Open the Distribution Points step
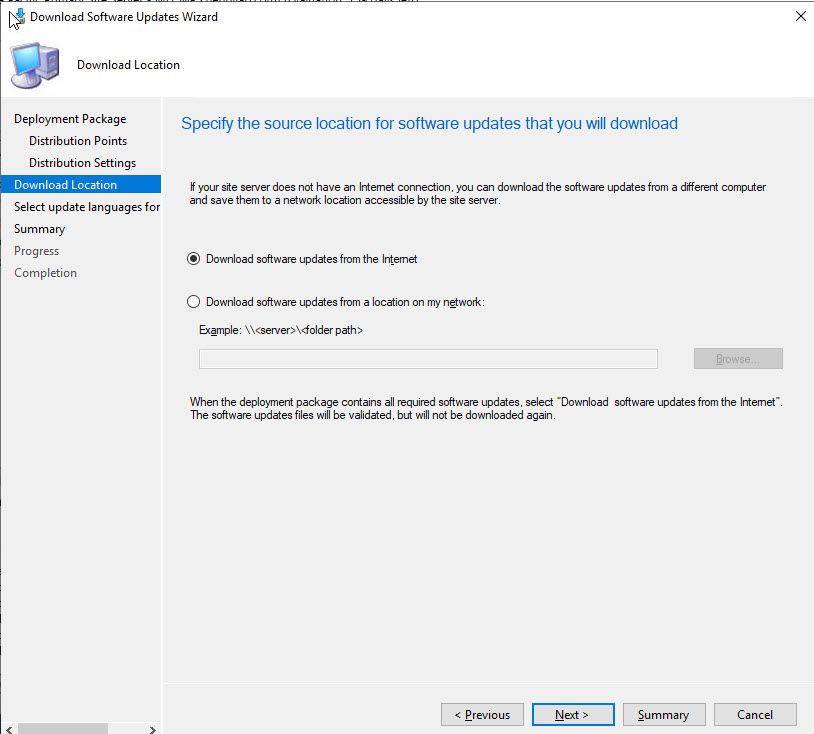This screenshot has height=734, width=814. (78, 141)
